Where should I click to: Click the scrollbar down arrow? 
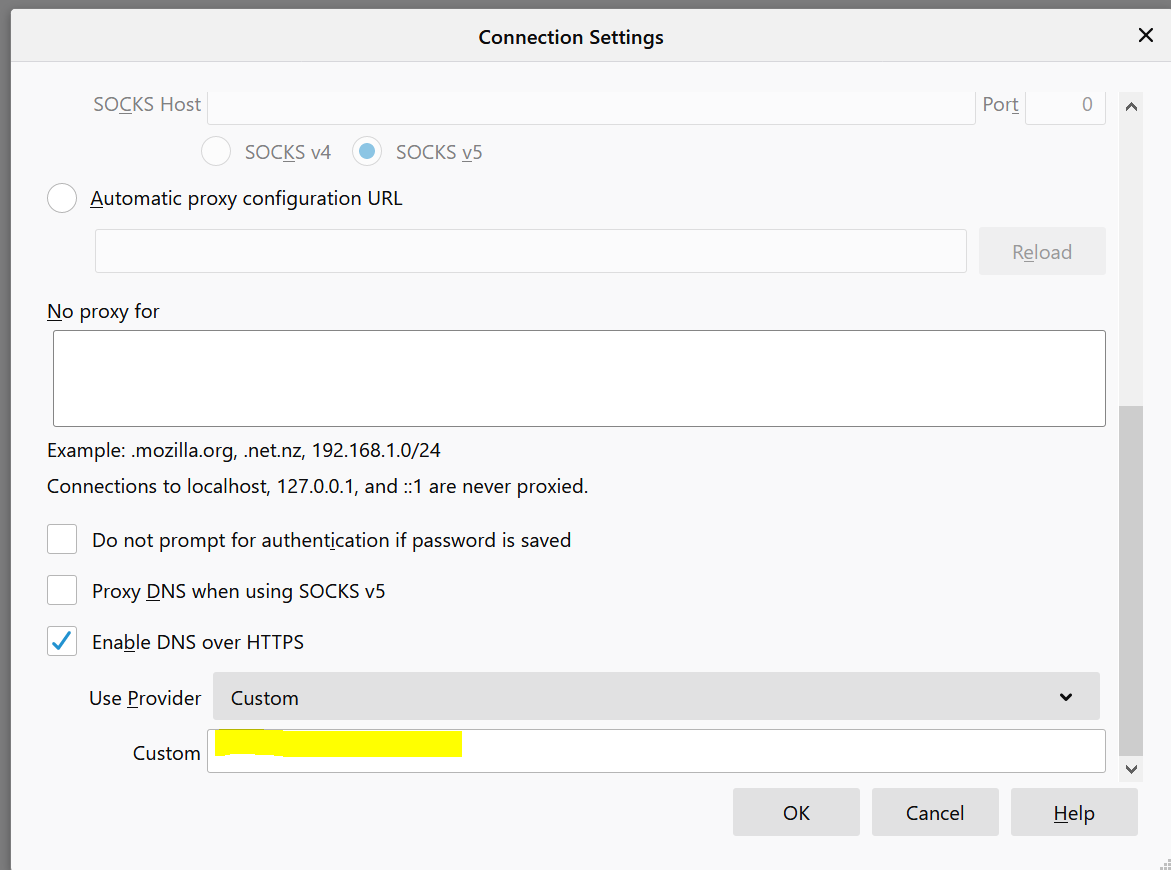(1131, 768)
